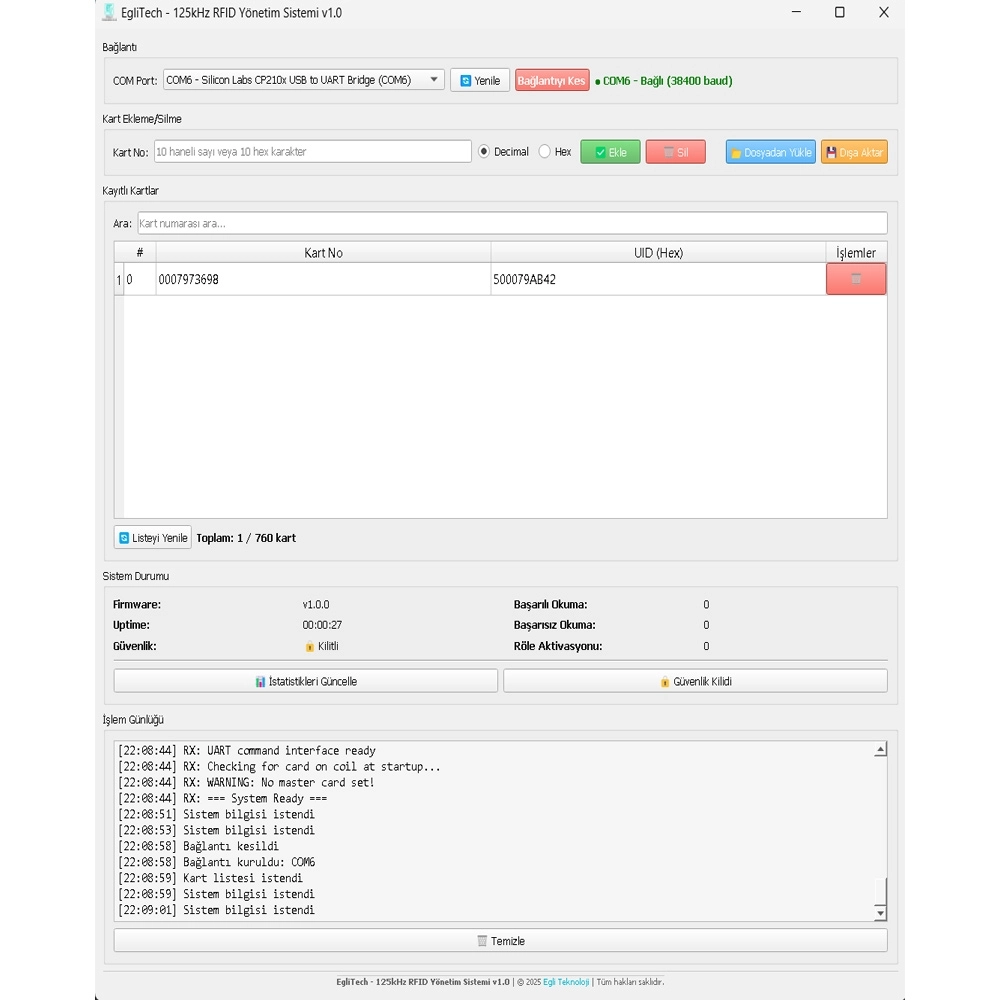Click the Güvenlik Kilidi button
Viewport: 1000px width, 1000px height.
click(x=695, y=681)
